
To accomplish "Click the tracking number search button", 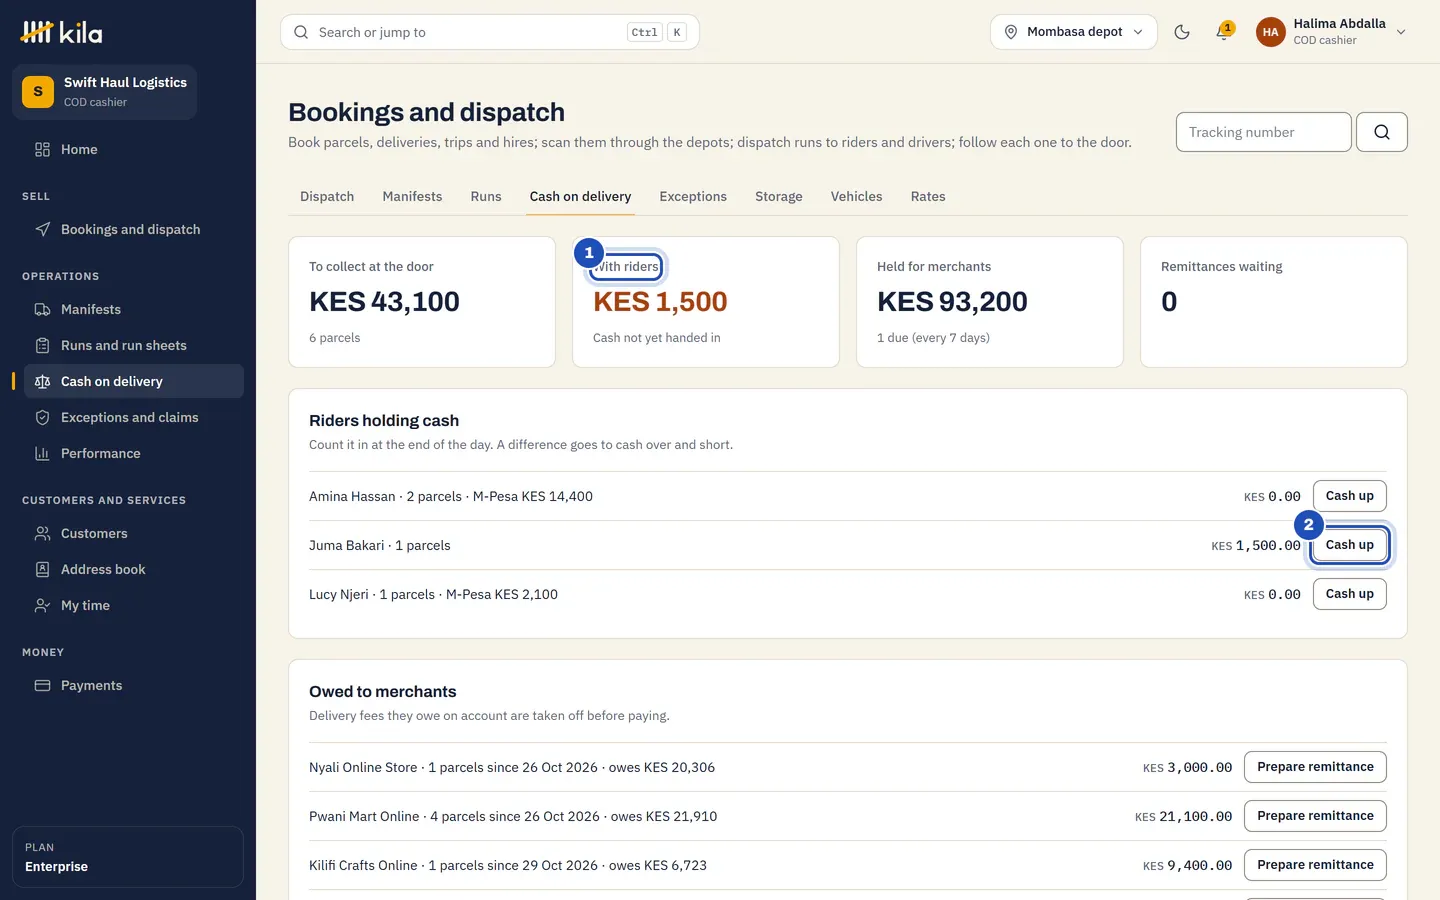I will pos(1382,132).
